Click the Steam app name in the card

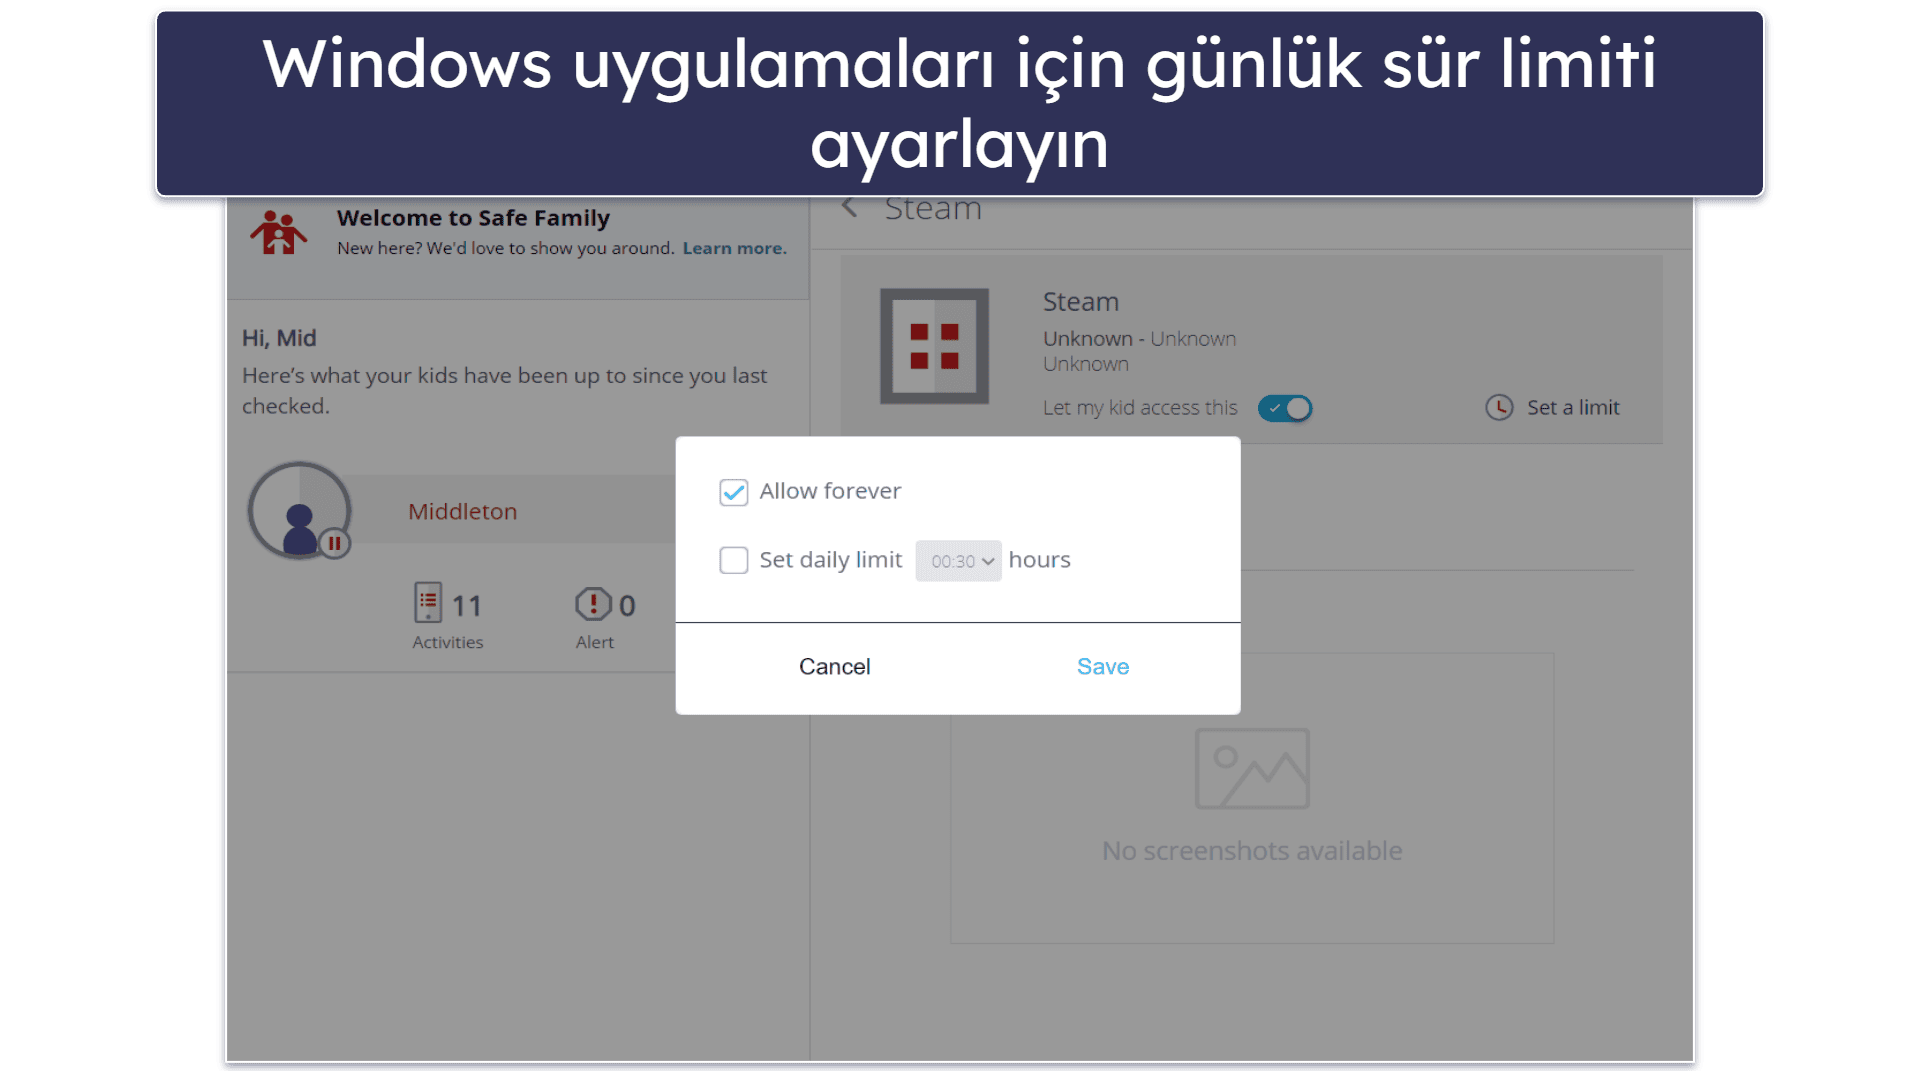pyautogui.click(x=1081, y=302)
